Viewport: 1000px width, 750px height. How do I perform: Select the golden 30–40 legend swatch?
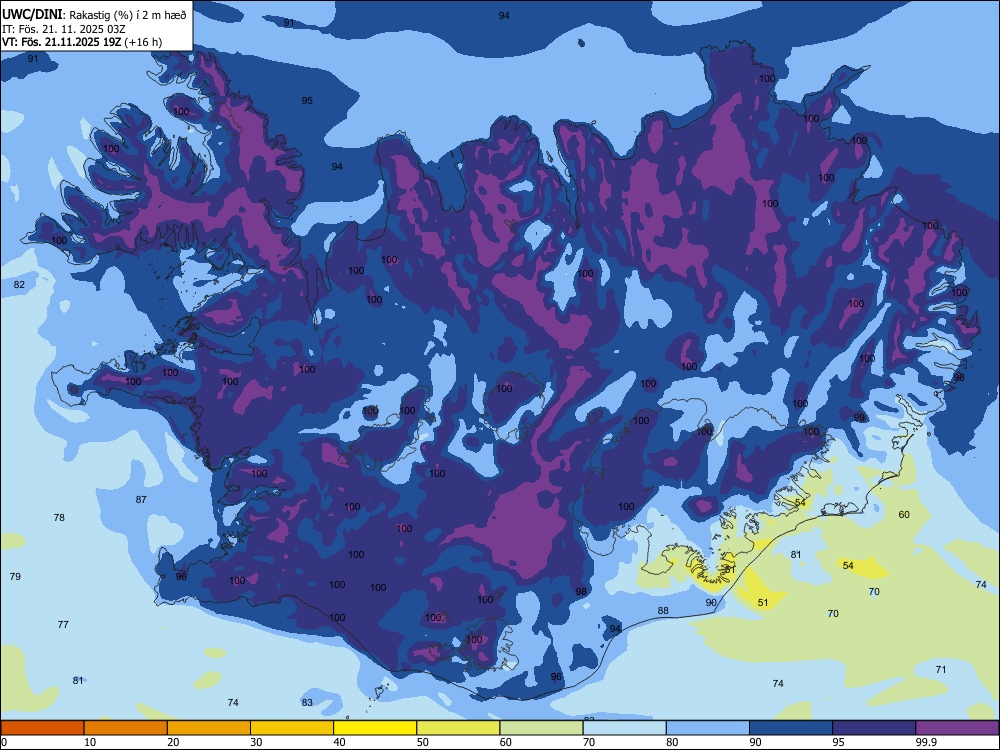click(x=292, y=728)
